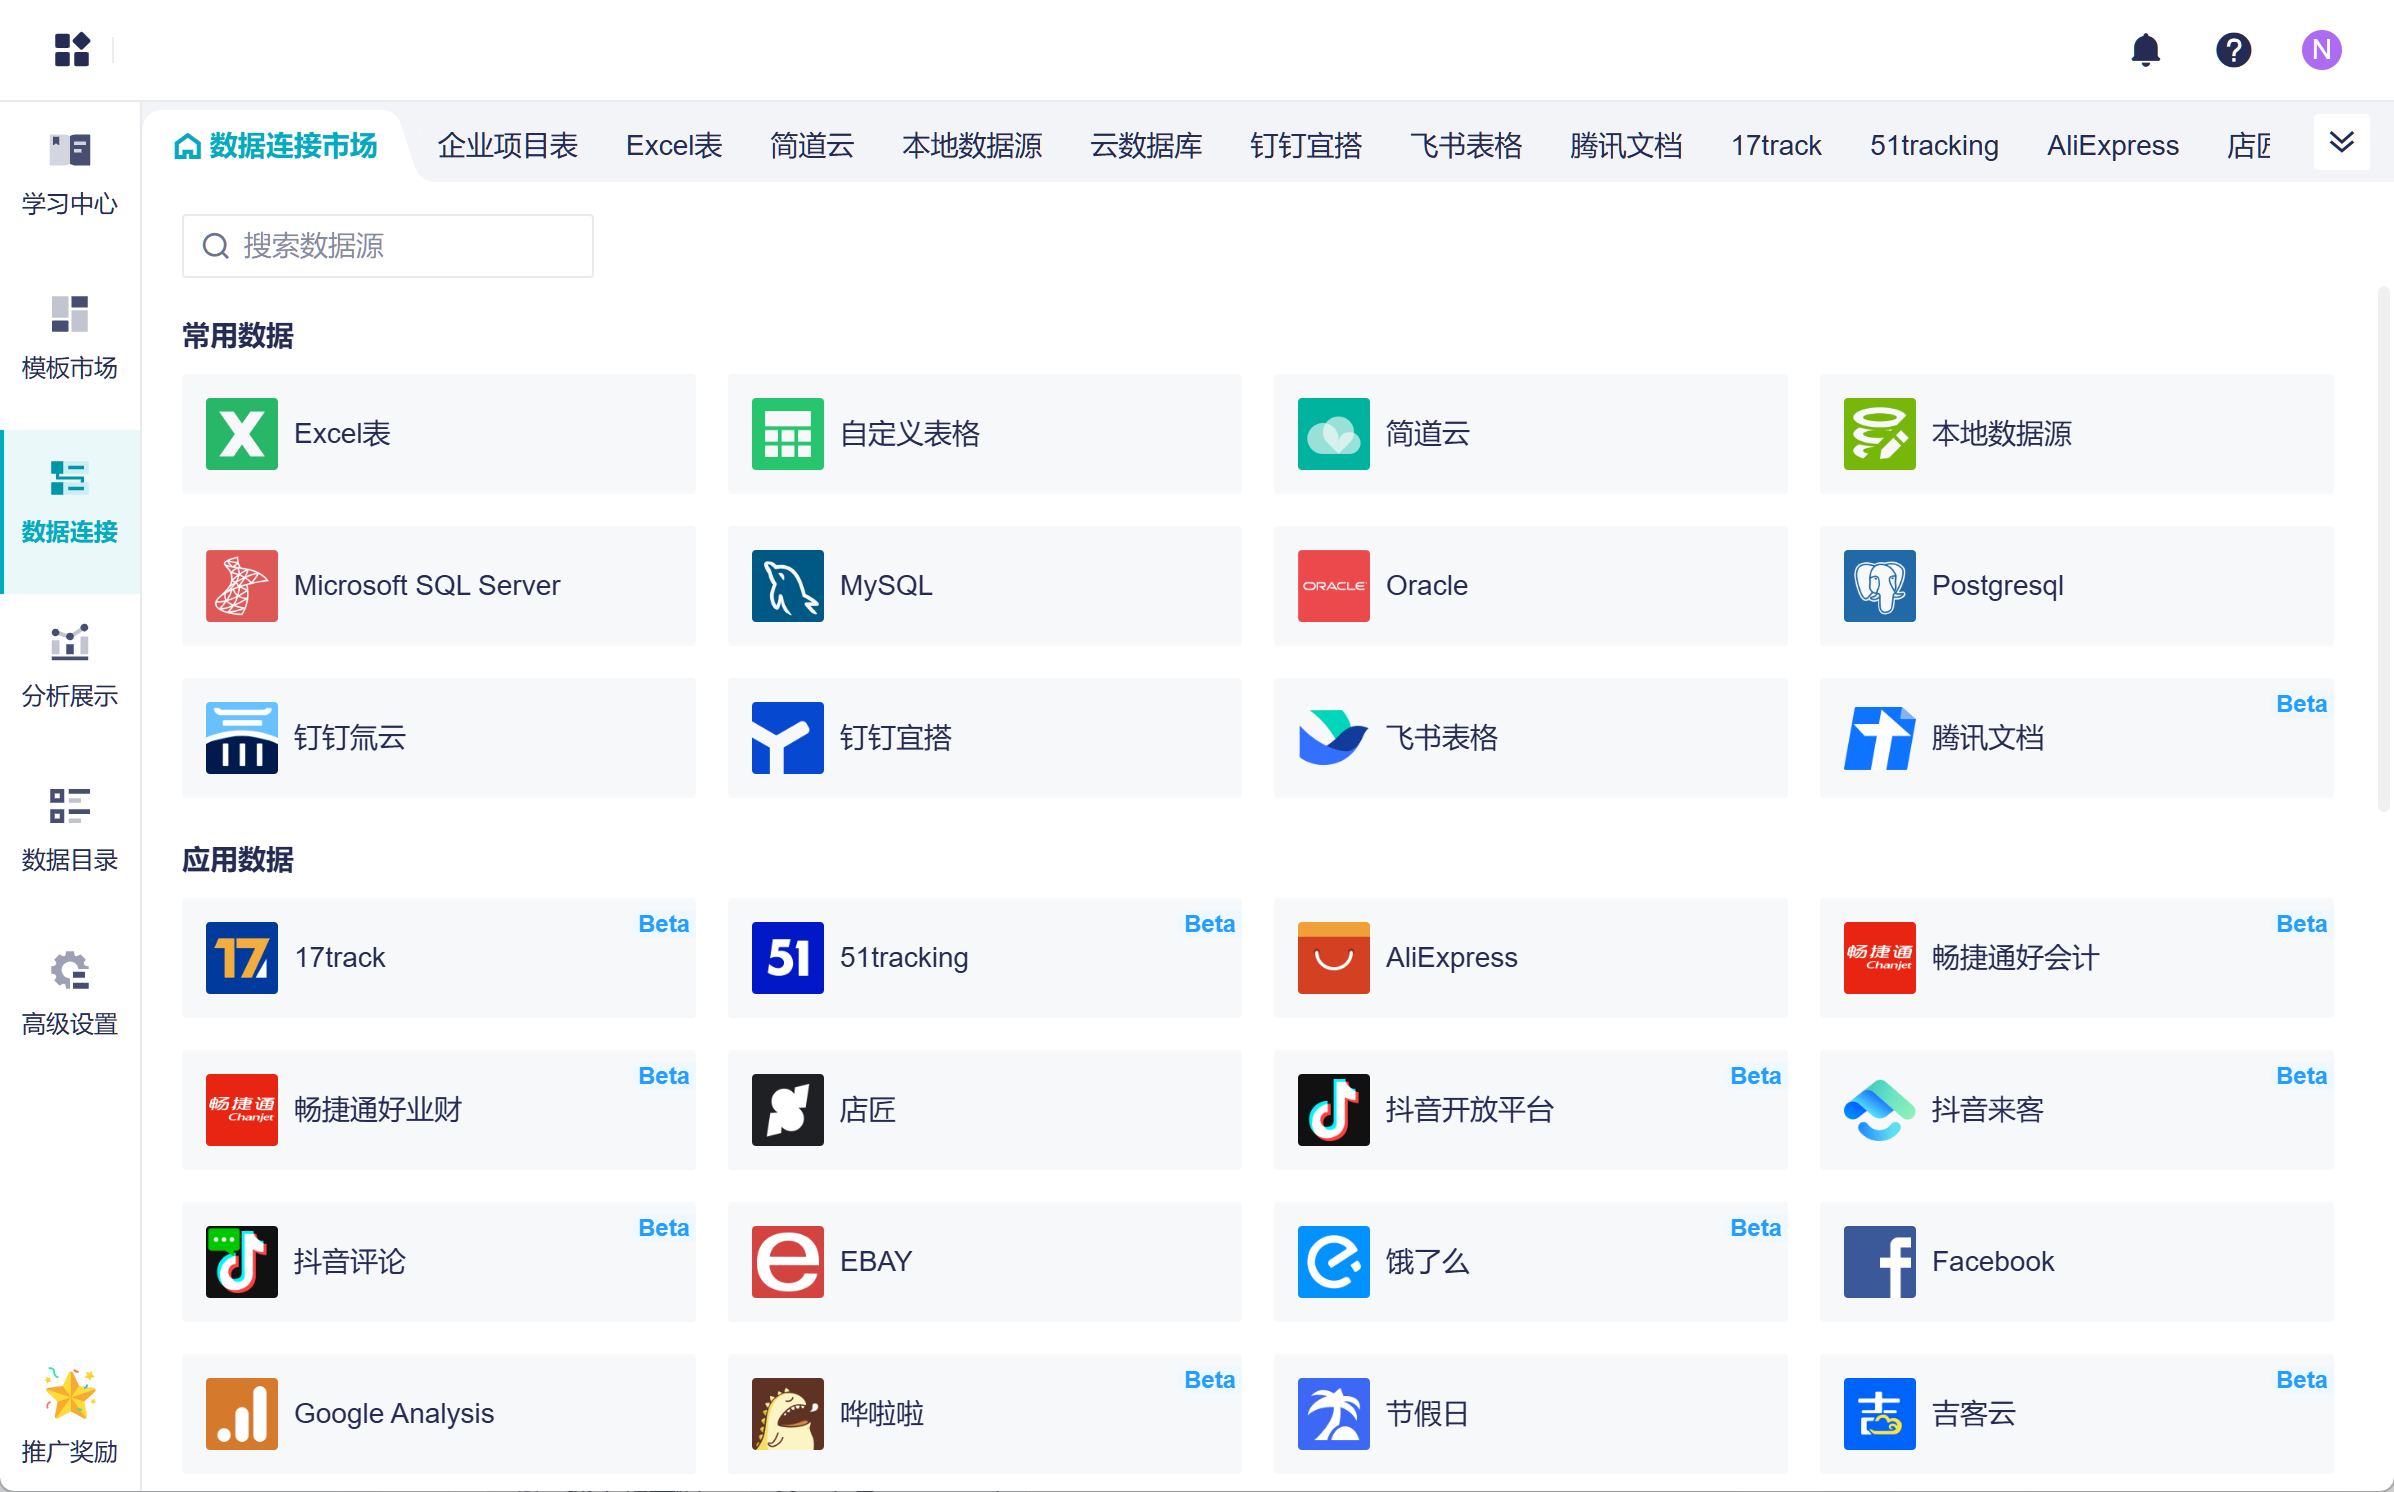Open 推广奖励 star icon
This screenshot has height=1492, width=2394.
tap(70, 1393)
